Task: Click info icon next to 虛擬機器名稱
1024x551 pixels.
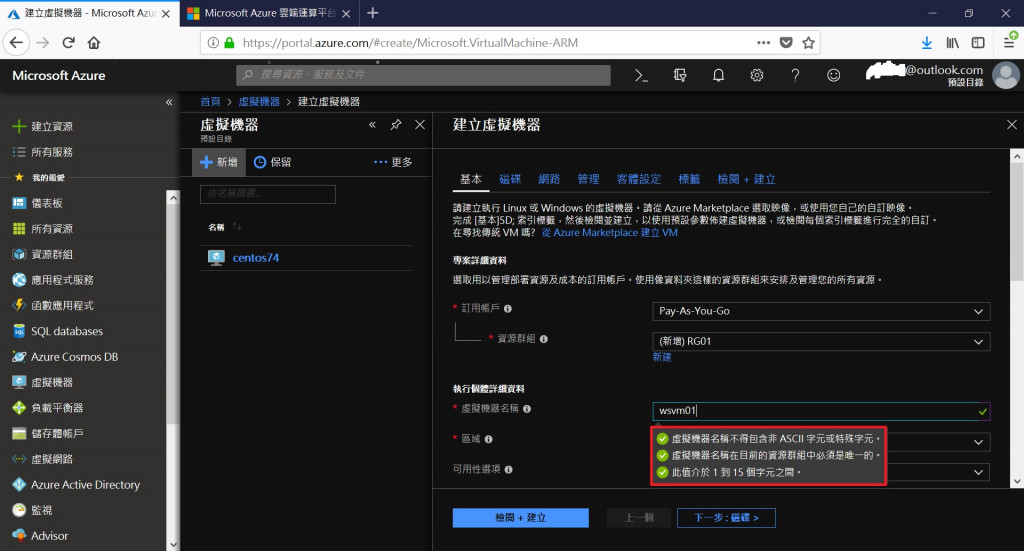Action: point(526,409)
